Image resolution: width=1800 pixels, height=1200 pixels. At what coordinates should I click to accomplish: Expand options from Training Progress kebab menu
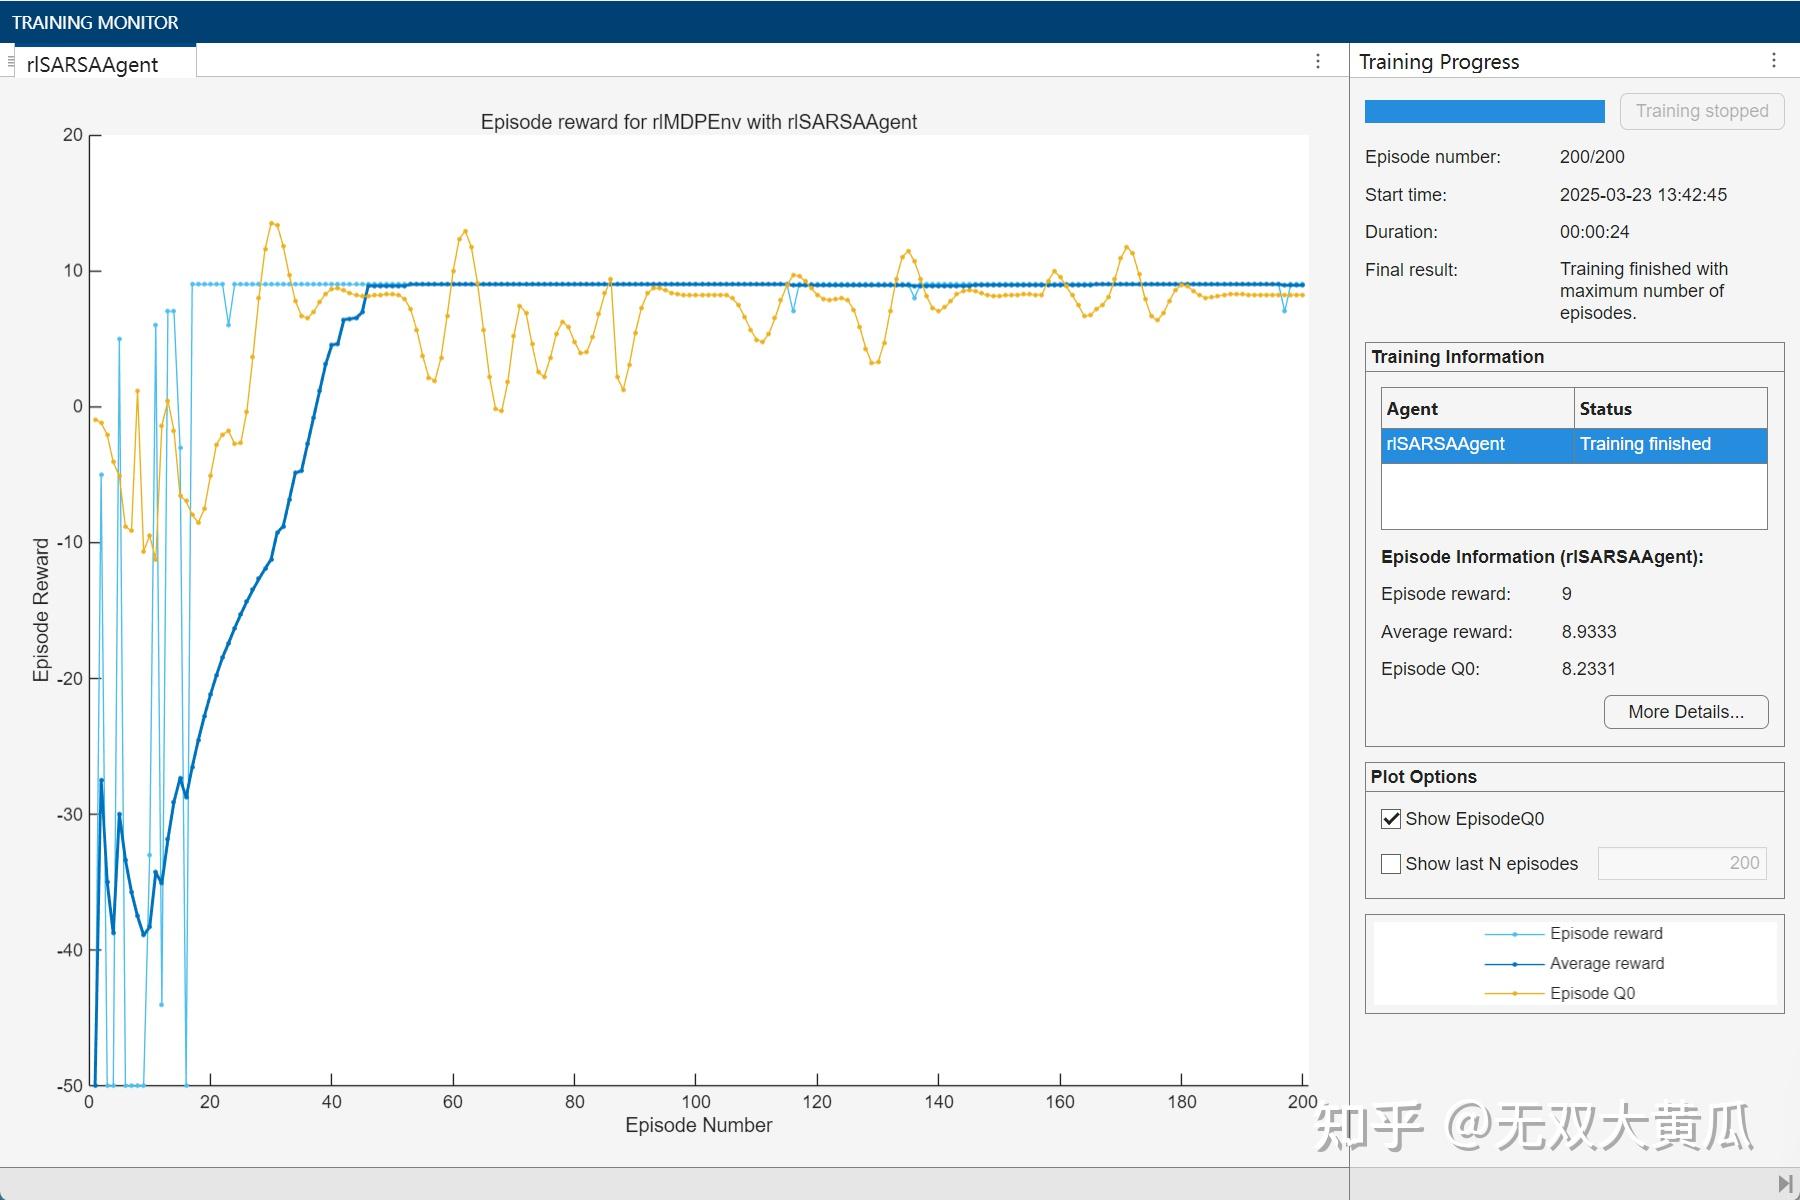1776,61
